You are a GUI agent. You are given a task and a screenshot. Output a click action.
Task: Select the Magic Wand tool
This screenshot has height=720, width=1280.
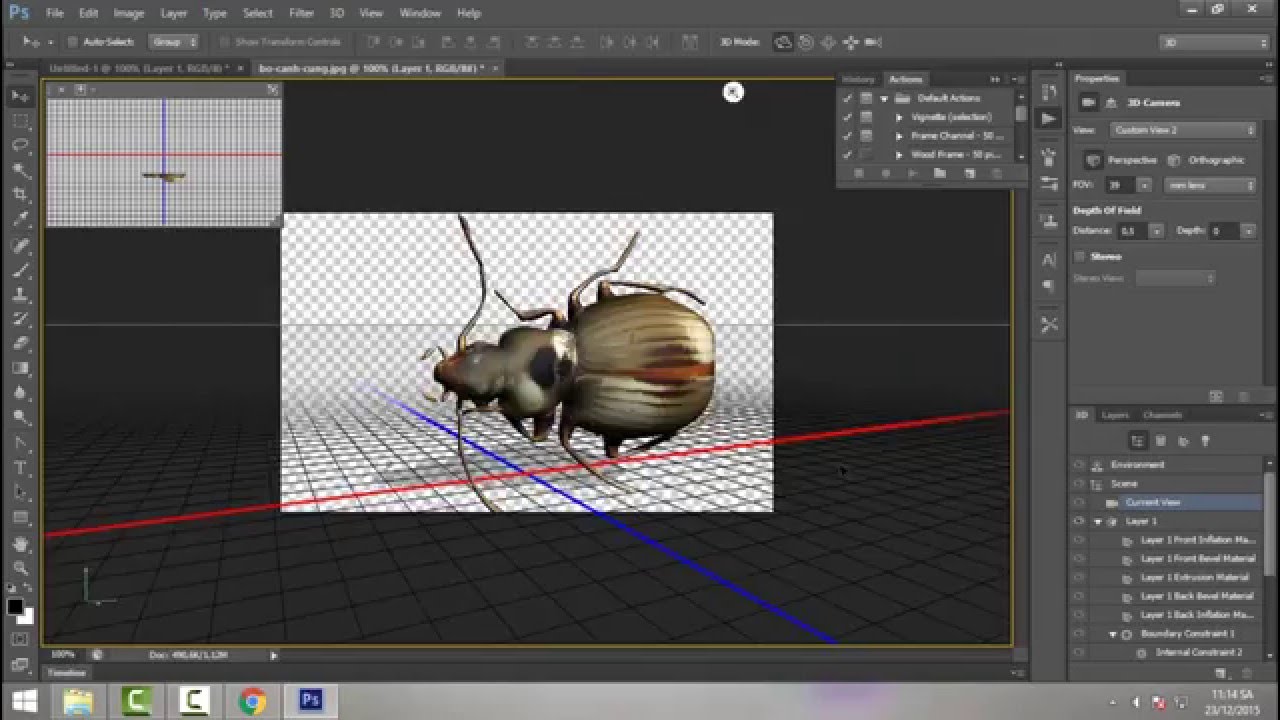[20, 170]
